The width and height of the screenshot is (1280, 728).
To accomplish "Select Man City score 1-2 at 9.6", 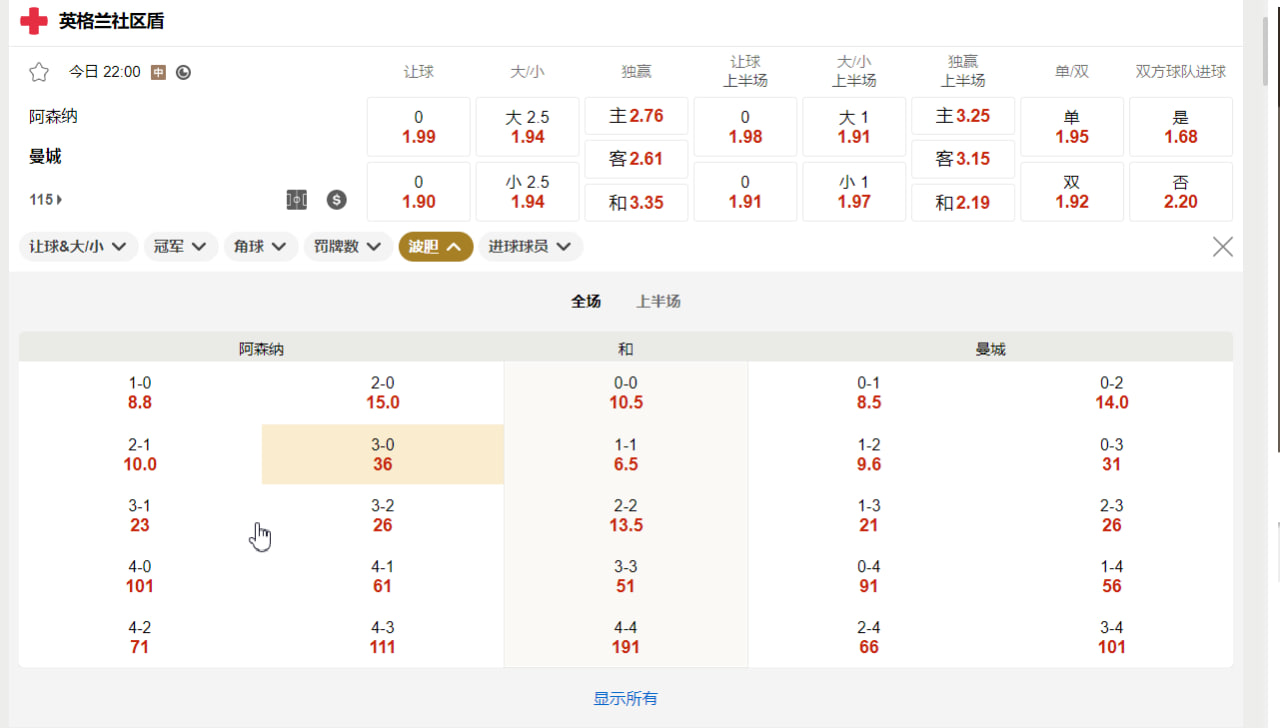I will (869, 454).
